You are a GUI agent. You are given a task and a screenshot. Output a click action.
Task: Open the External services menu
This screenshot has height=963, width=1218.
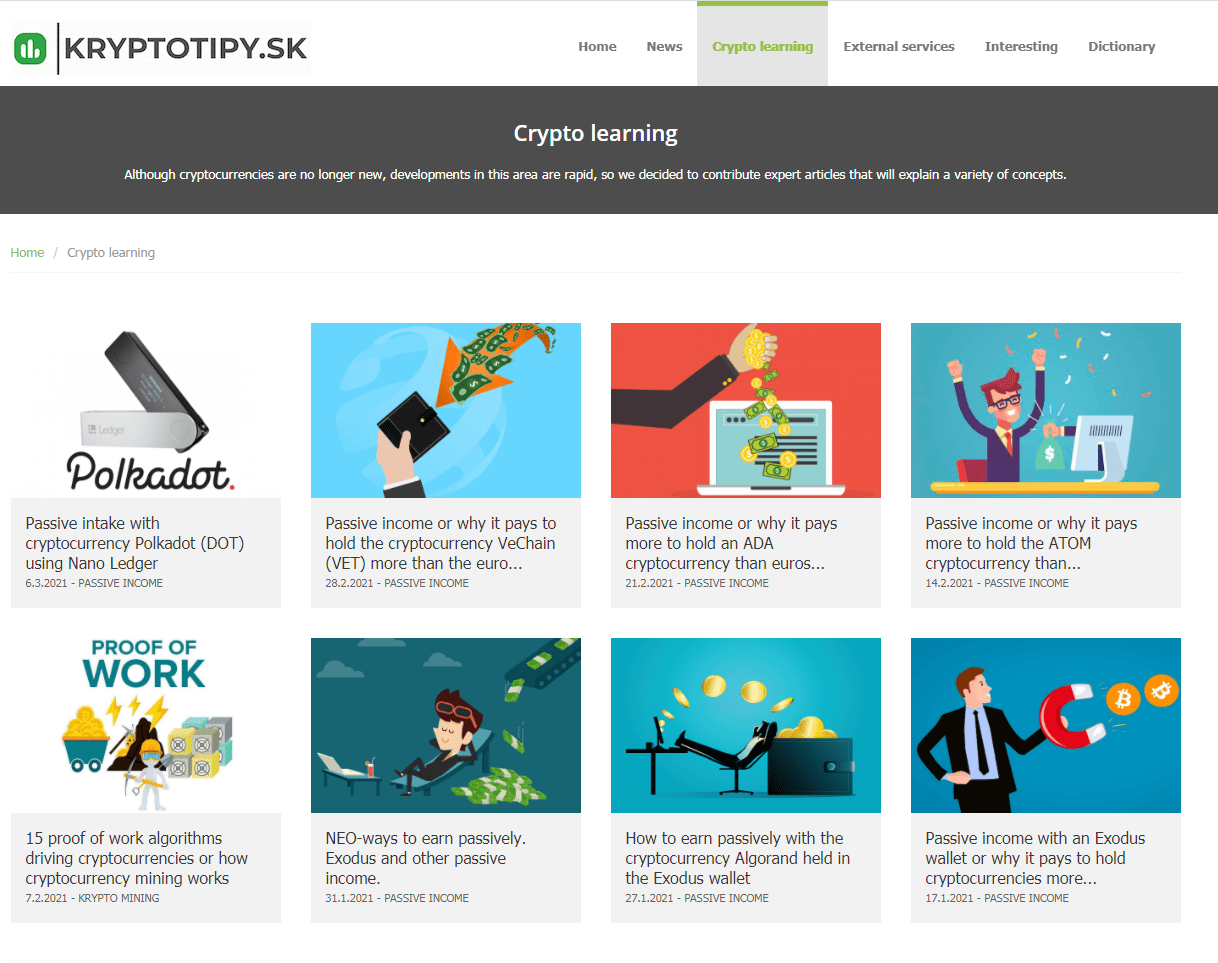(x=899, y=46)
